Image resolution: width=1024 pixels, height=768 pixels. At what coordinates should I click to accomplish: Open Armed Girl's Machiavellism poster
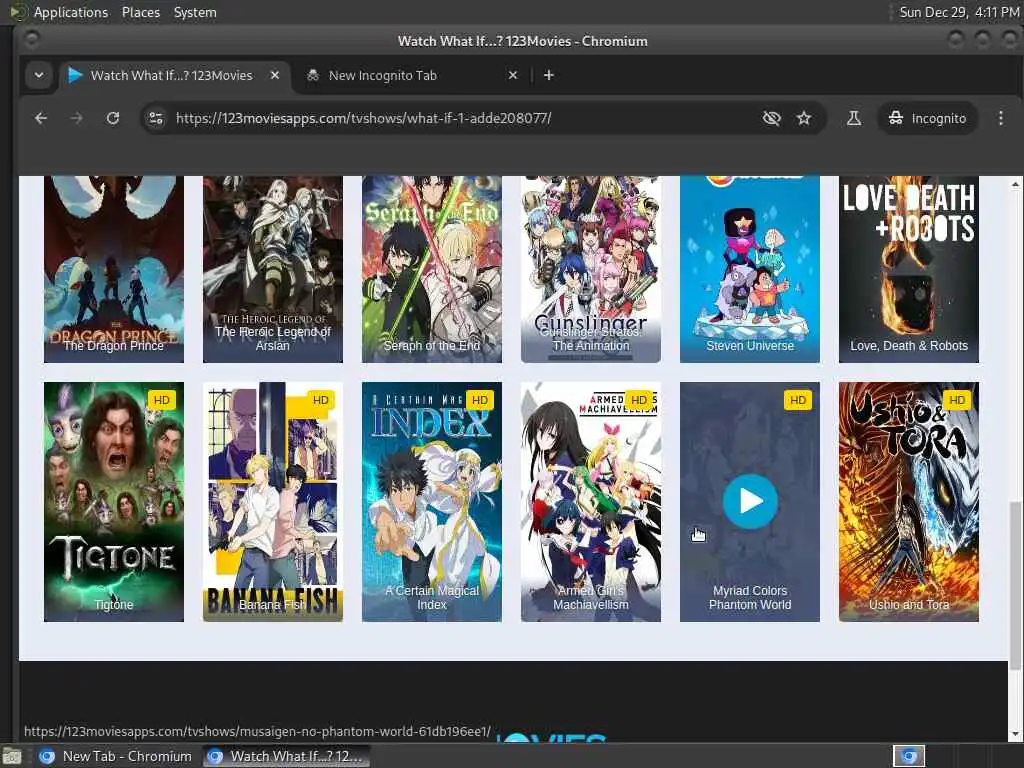(590, 502)
